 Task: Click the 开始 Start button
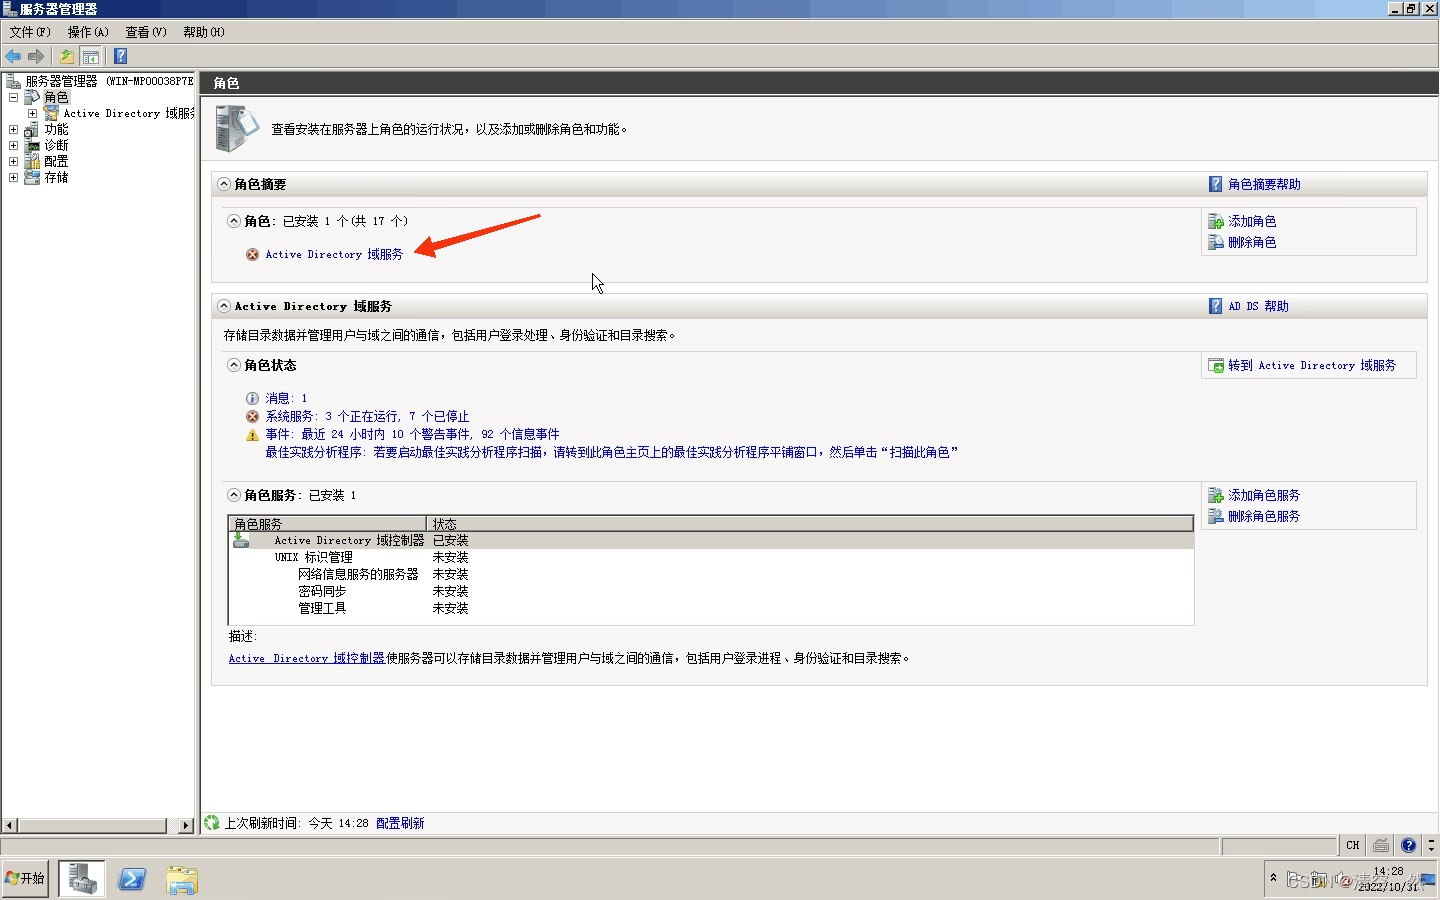(x=25, y=878)
